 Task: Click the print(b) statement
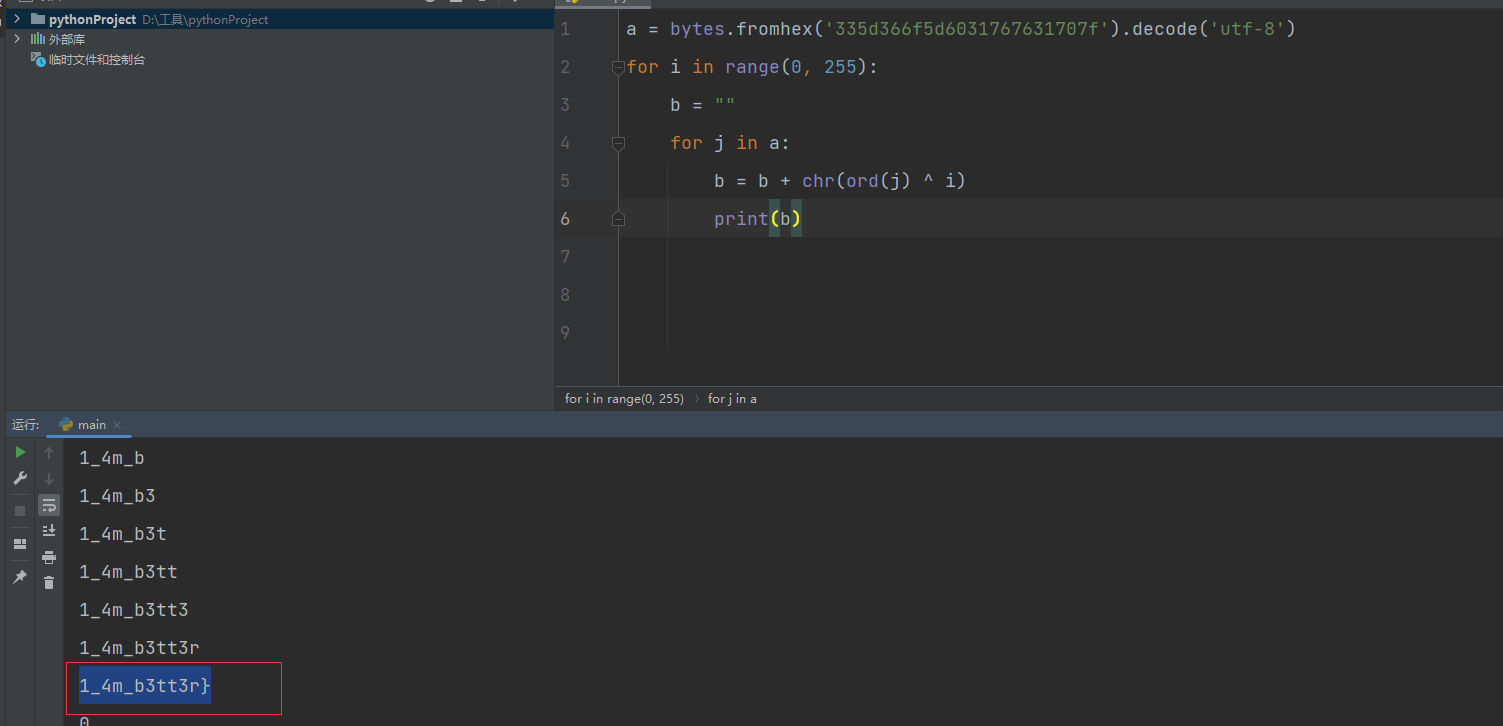[758, 219]
